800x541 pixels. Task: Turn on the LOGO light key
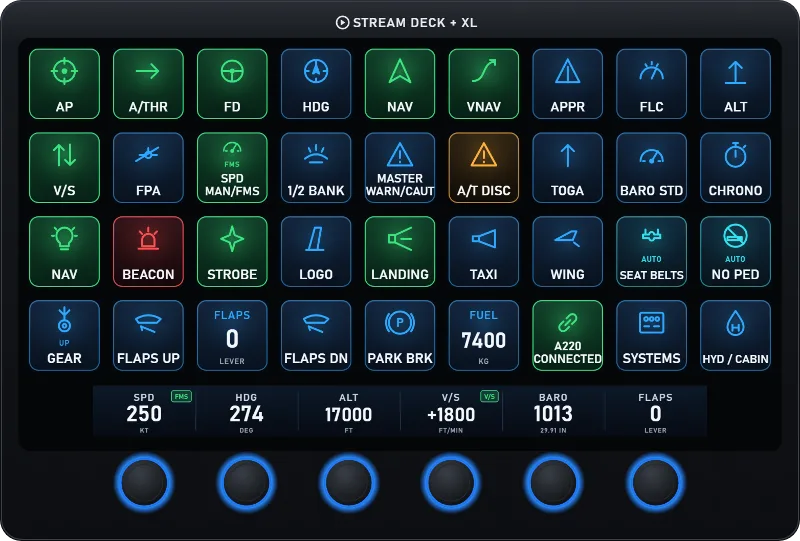pos(316,252)
